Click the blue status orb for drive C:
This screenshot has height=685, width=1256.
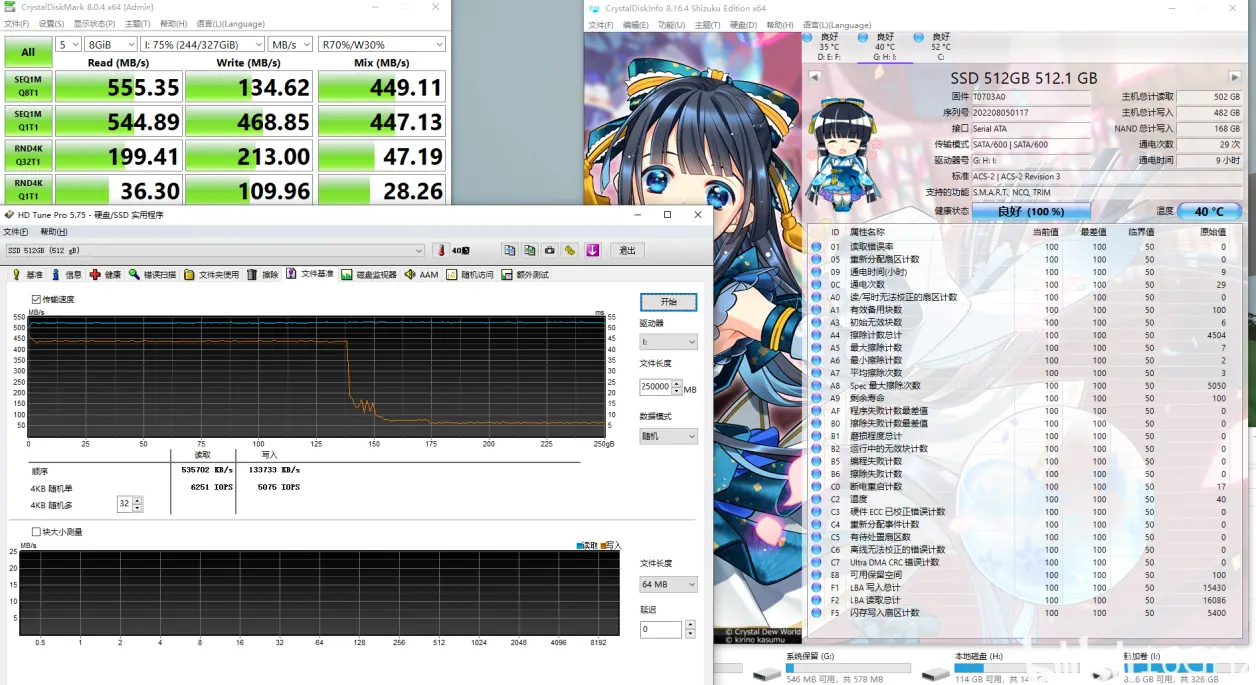[x=919, y=37]
